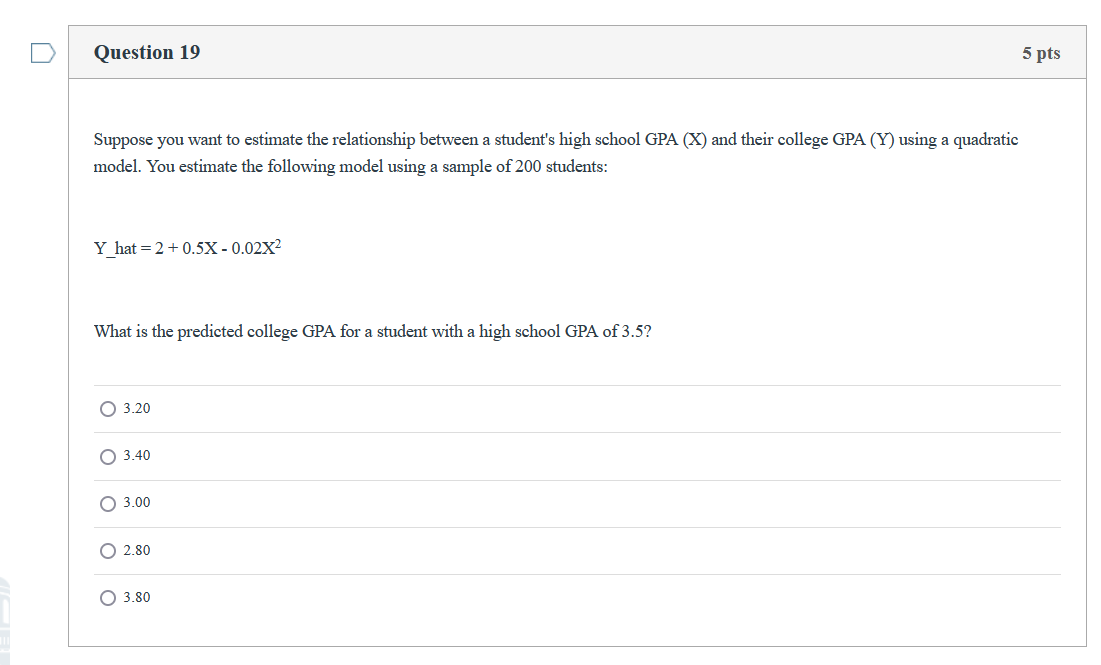
Task: Click the 200 students phrase in the prompt
Action: 560,166
